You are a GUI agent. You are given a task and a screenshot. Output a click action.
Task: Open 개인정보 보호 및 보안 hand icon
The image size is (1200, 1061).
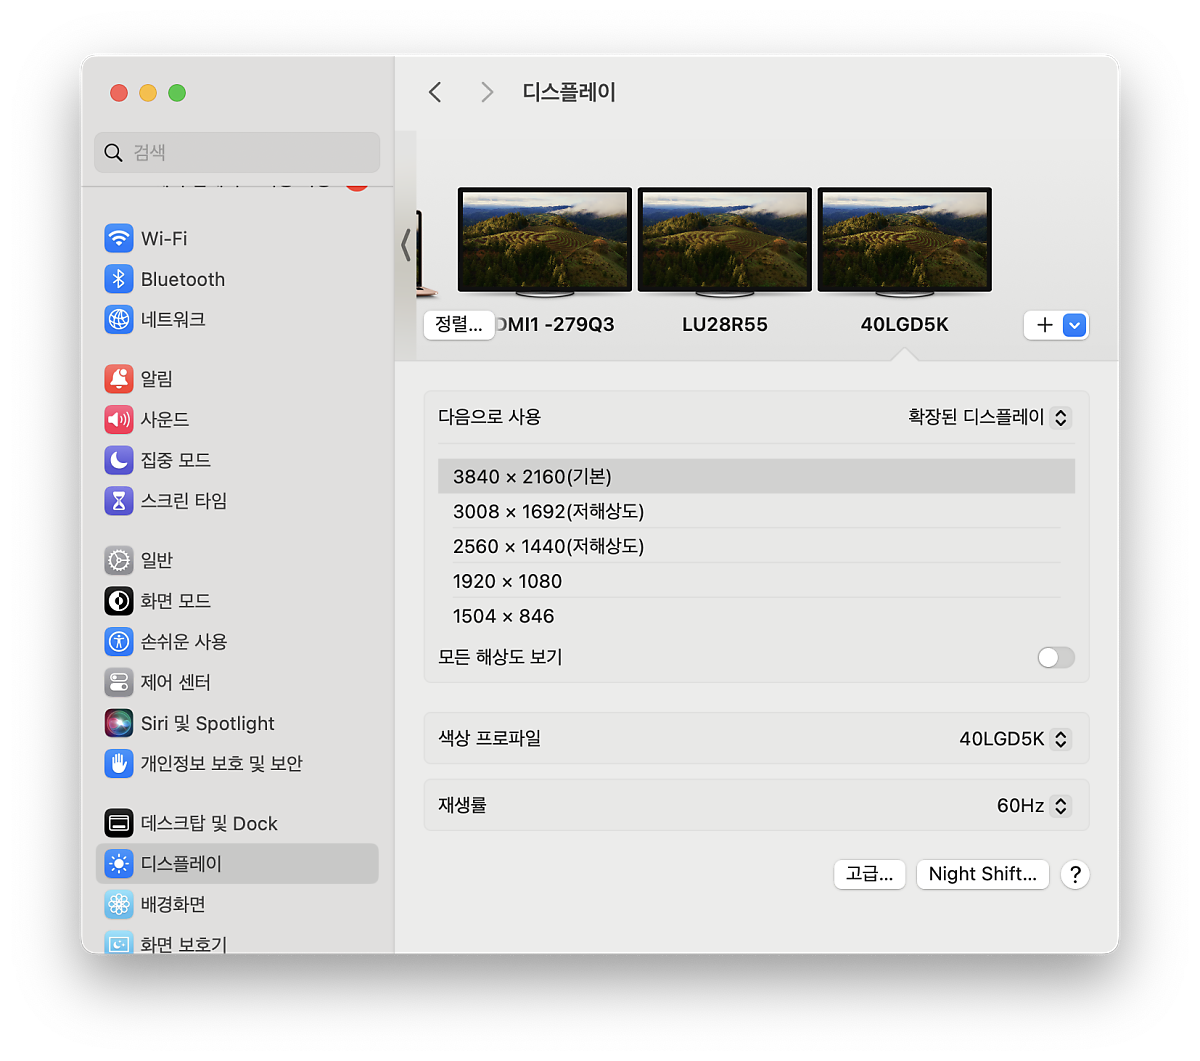pos(119,763)
